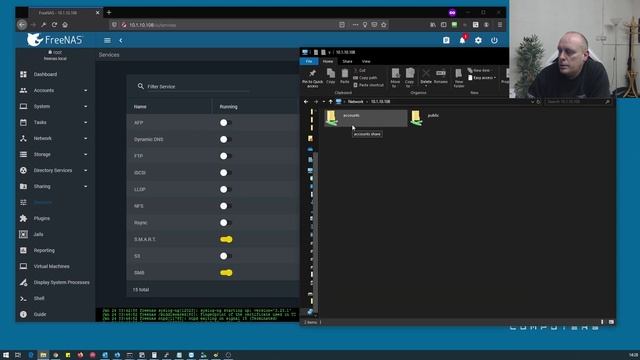Viewport: 640px width, 360px height.
Task: Toggle the iSCSI service
Action: [226, 173]
